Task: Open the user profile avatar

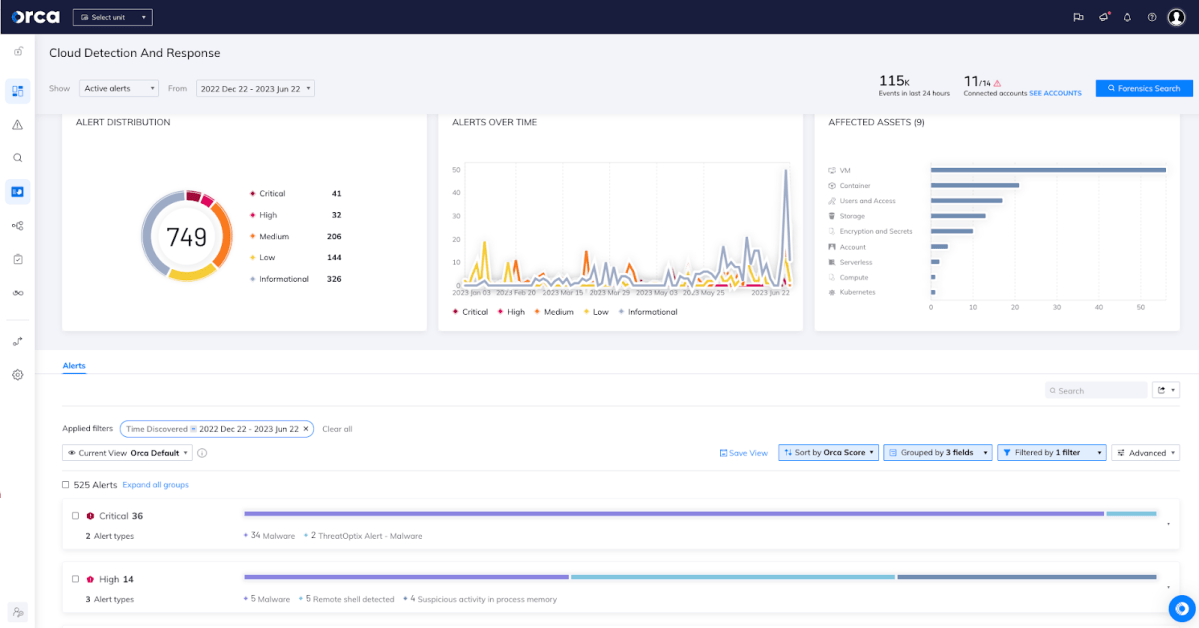Action: (1176, 17)
